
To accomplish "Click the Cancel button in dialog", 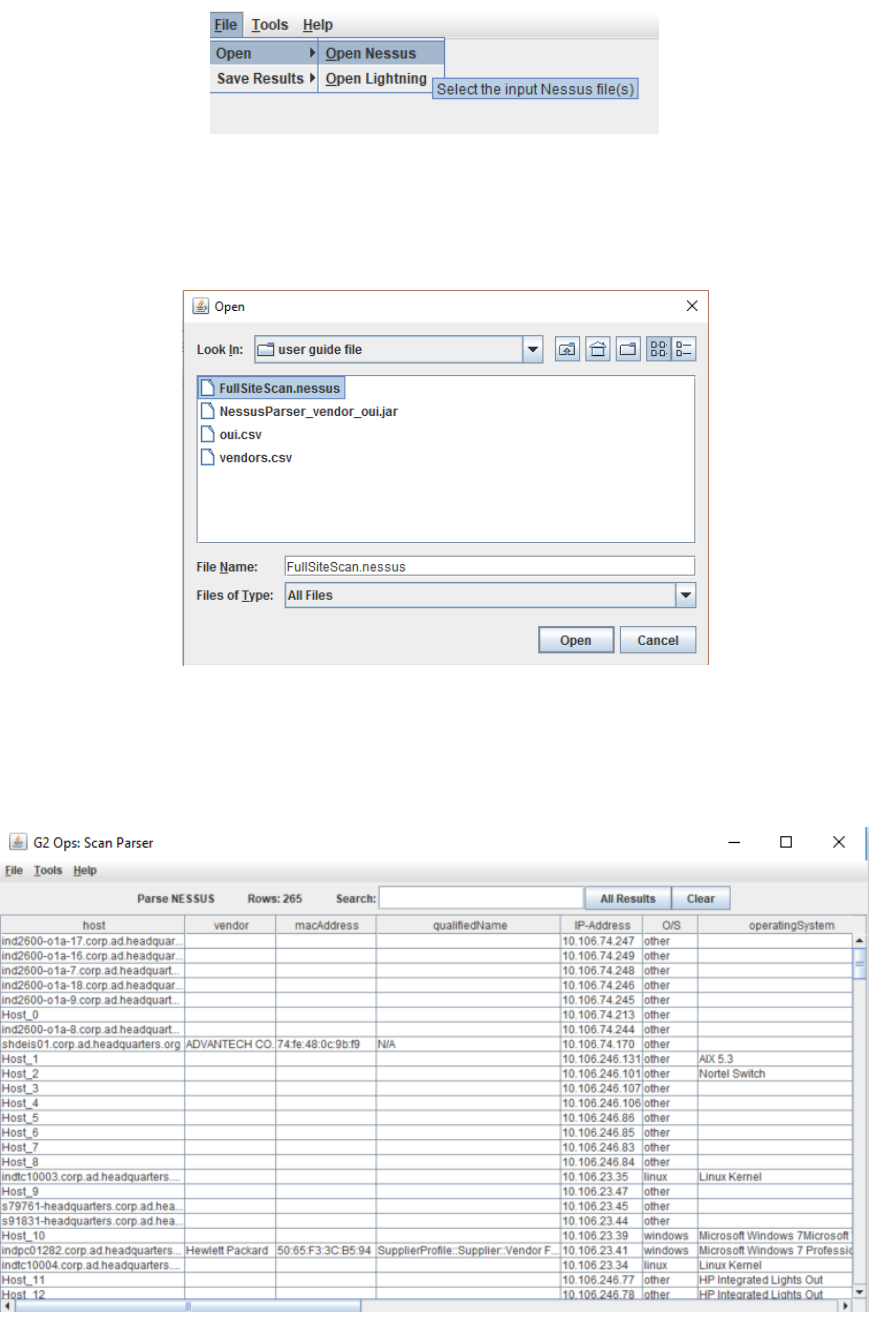I will coord(657,640).
